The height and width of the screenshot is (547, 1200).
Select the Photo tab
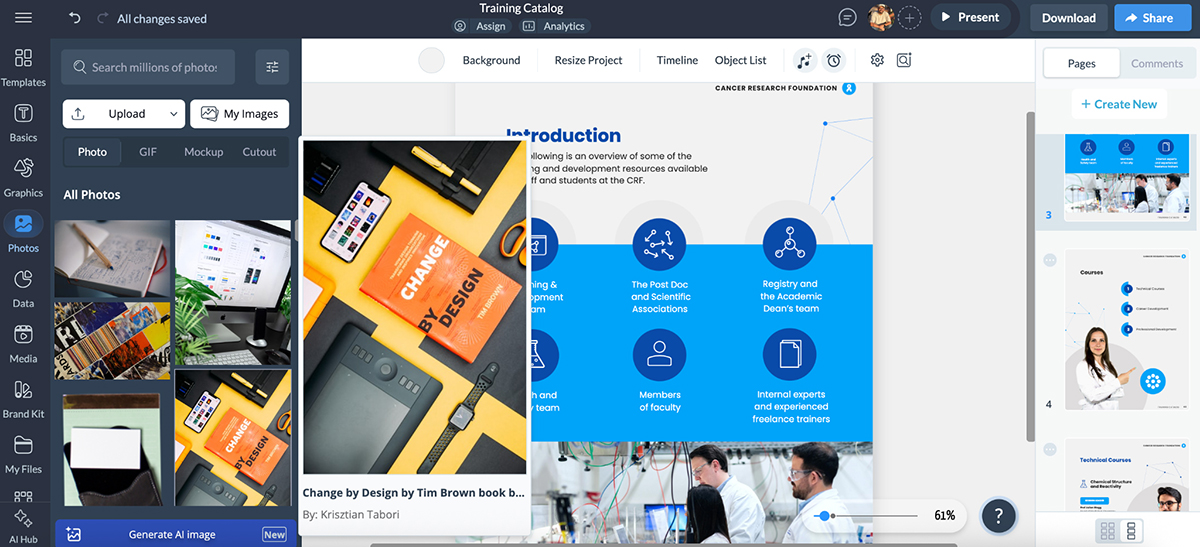(x=92, y=152)
